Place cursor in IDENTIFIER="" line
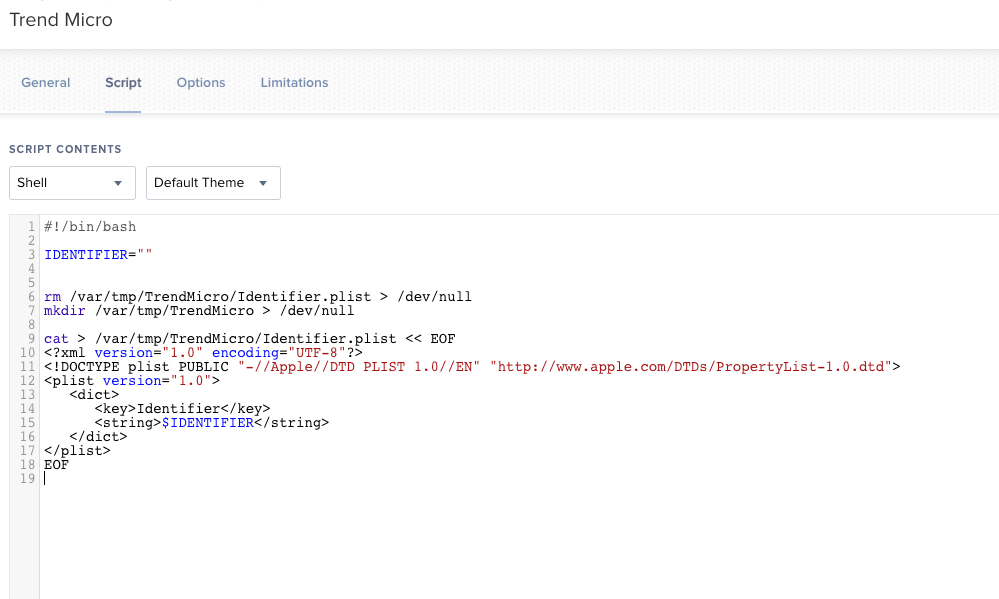The image size is (999, 599). [98, 255]
